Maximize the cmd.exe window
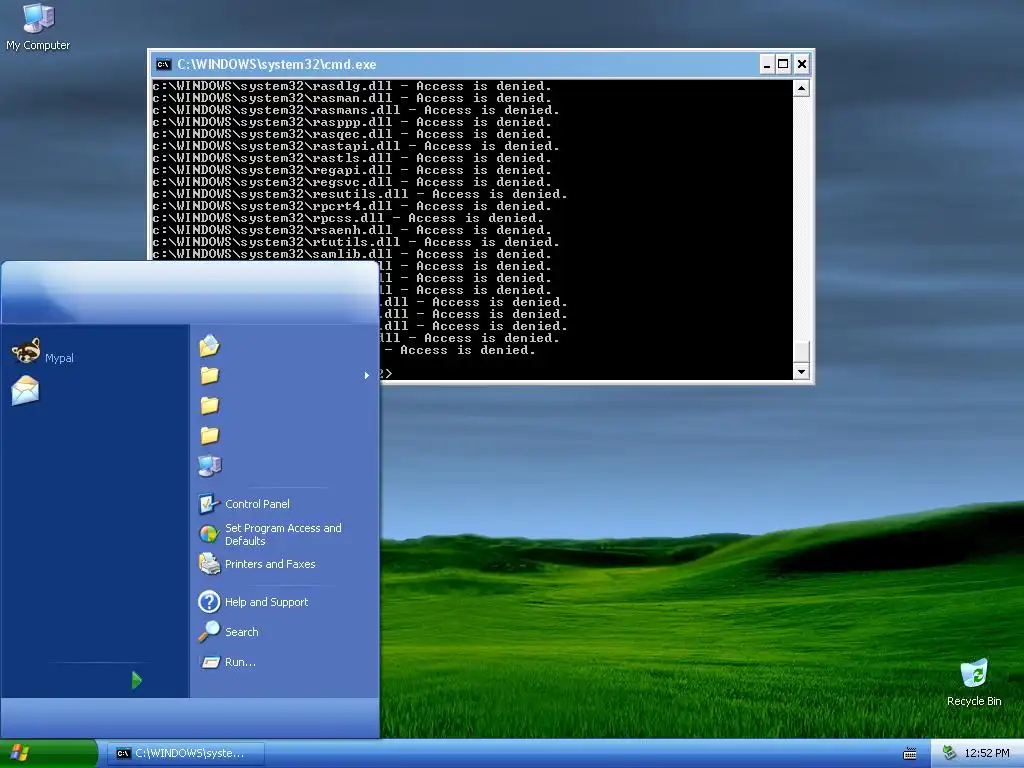The image size is (1024, 768). [x=783, y=64]
